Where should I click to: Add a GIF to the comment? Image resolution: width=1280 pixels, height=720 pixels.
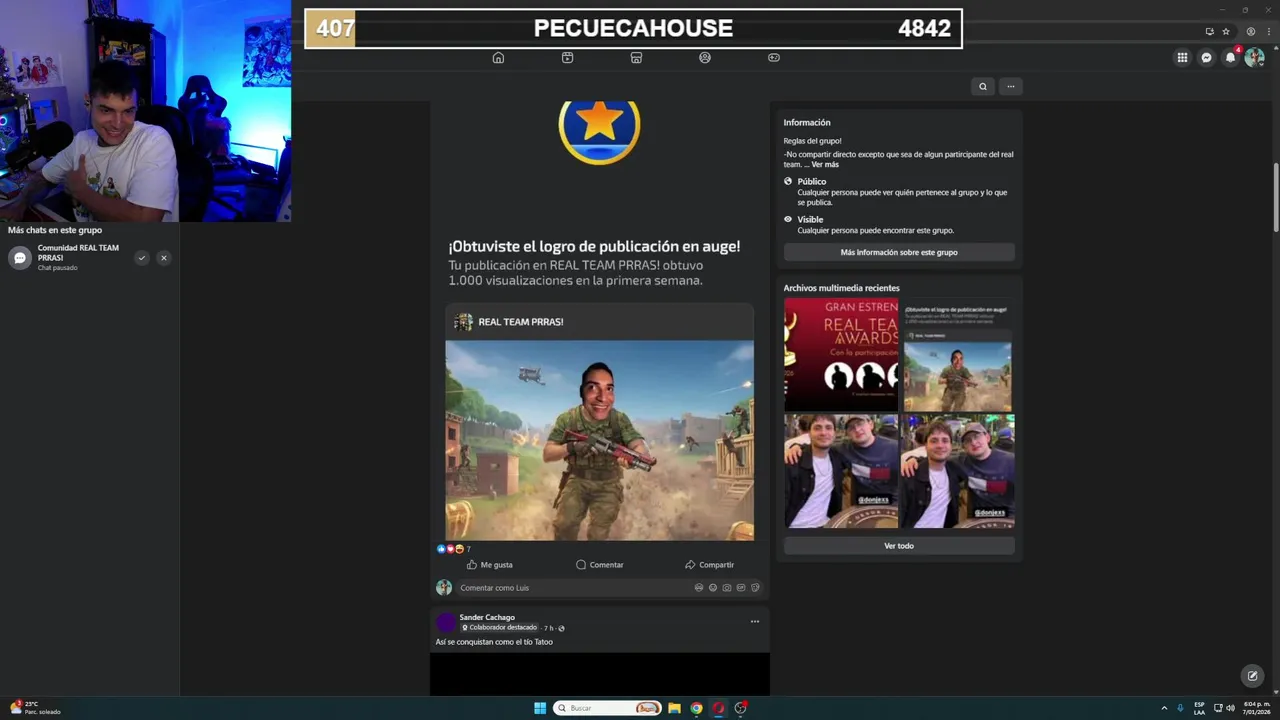pos(741,588)
